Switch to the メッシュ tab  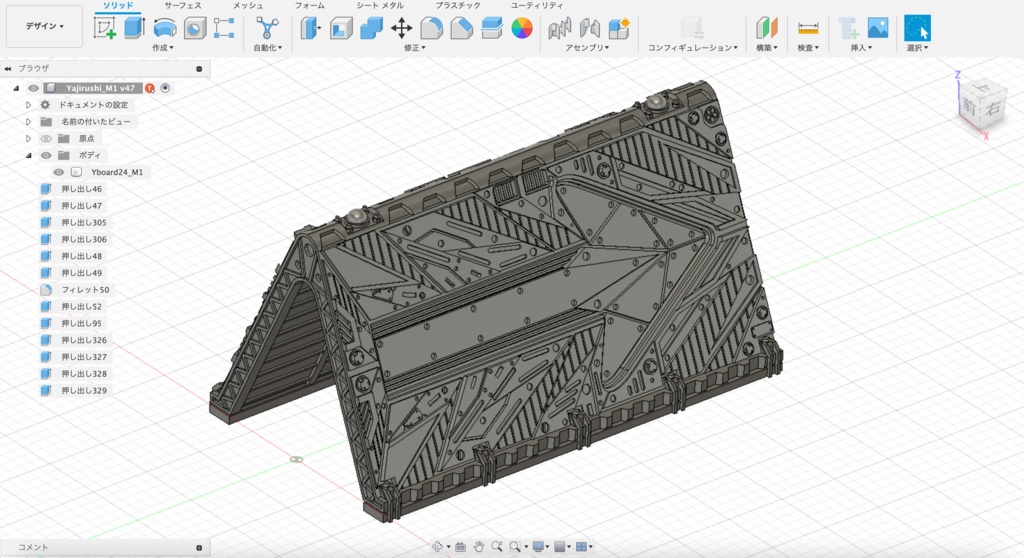(x=248, y=5)
